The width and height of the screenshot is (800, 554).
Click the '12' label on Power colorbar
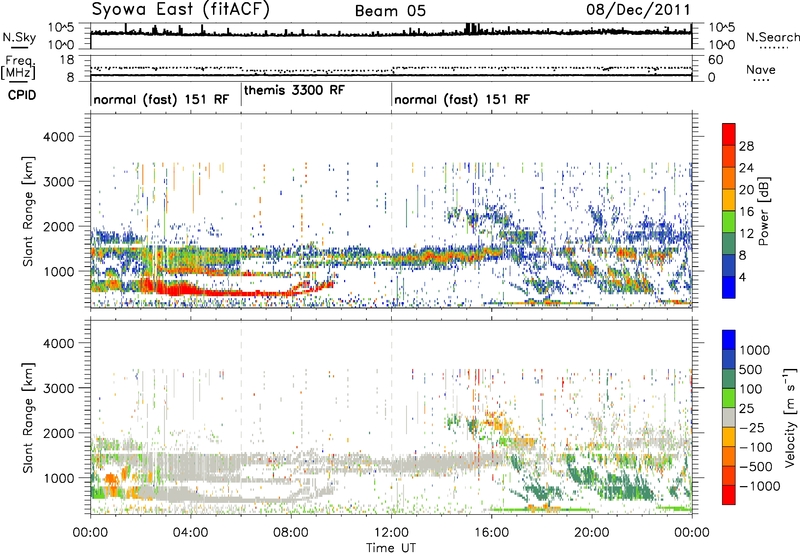tap(746, 234)
